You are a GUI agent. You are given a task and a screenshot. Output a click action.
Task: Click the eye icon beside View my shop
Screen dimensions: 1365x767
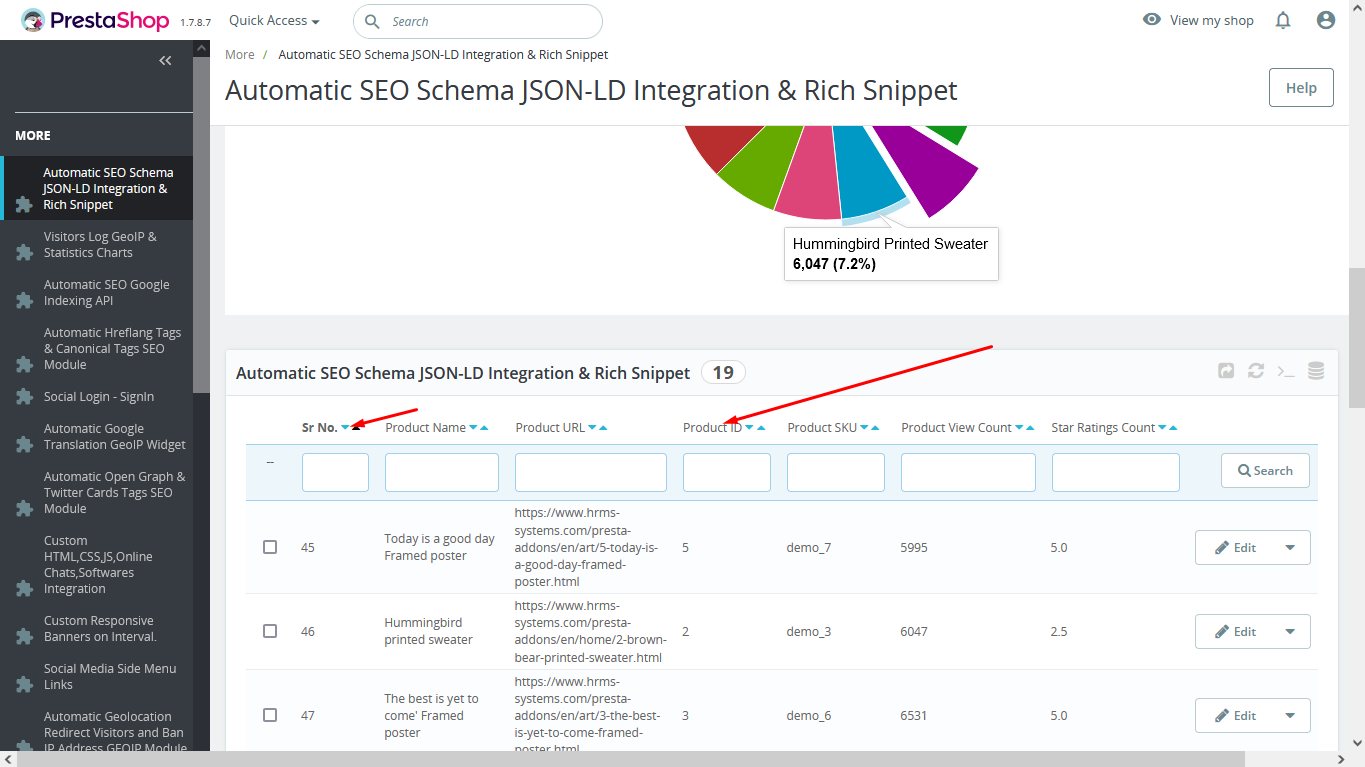pos(1152,20)
